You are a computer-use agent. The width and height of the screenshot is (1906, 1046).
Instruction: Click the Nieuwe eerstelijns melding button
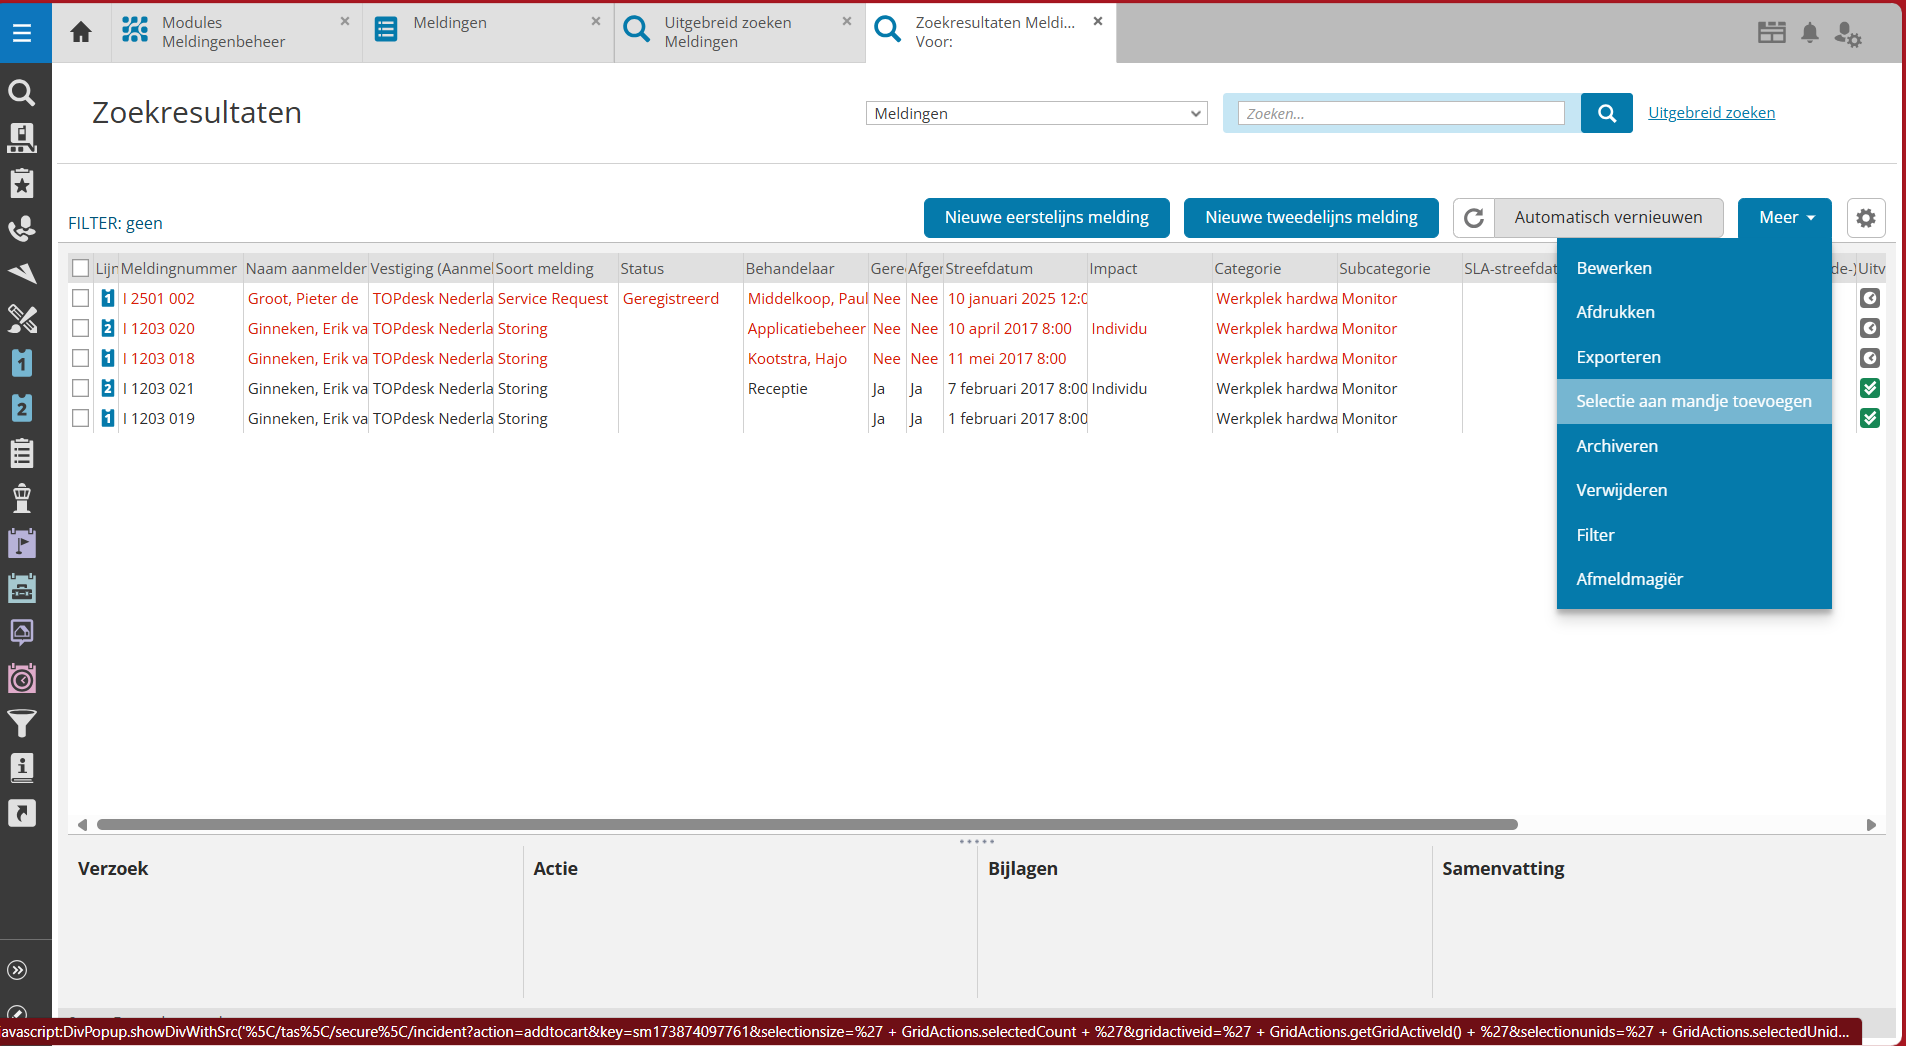1046,218
